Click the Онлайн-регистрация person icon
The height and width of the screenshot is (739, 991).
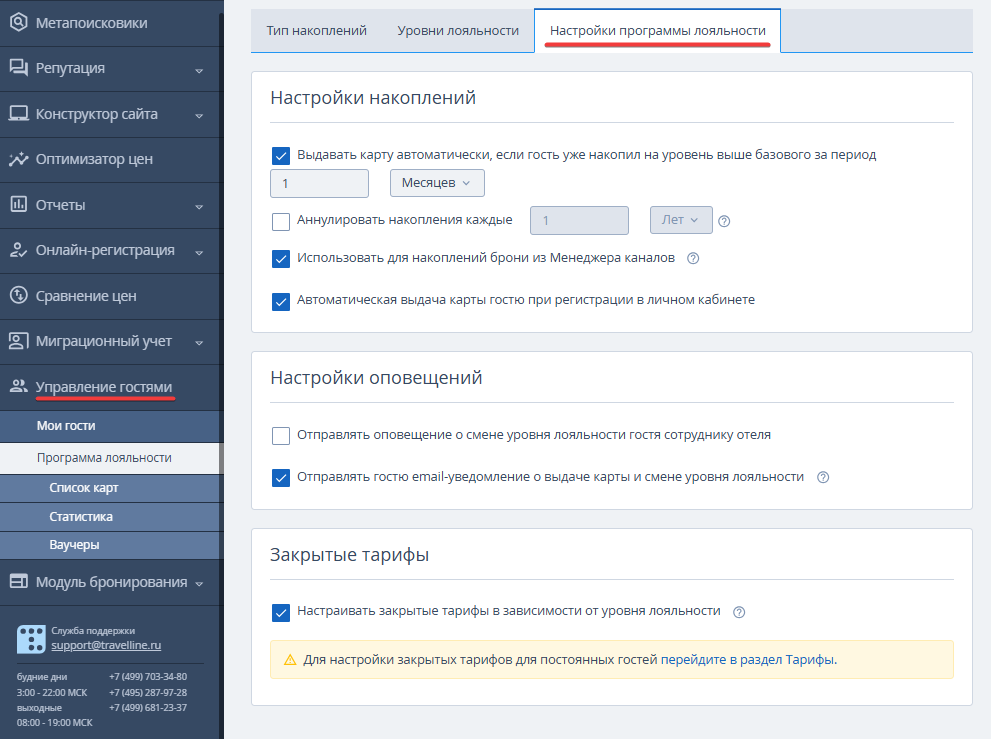(18, 250)
